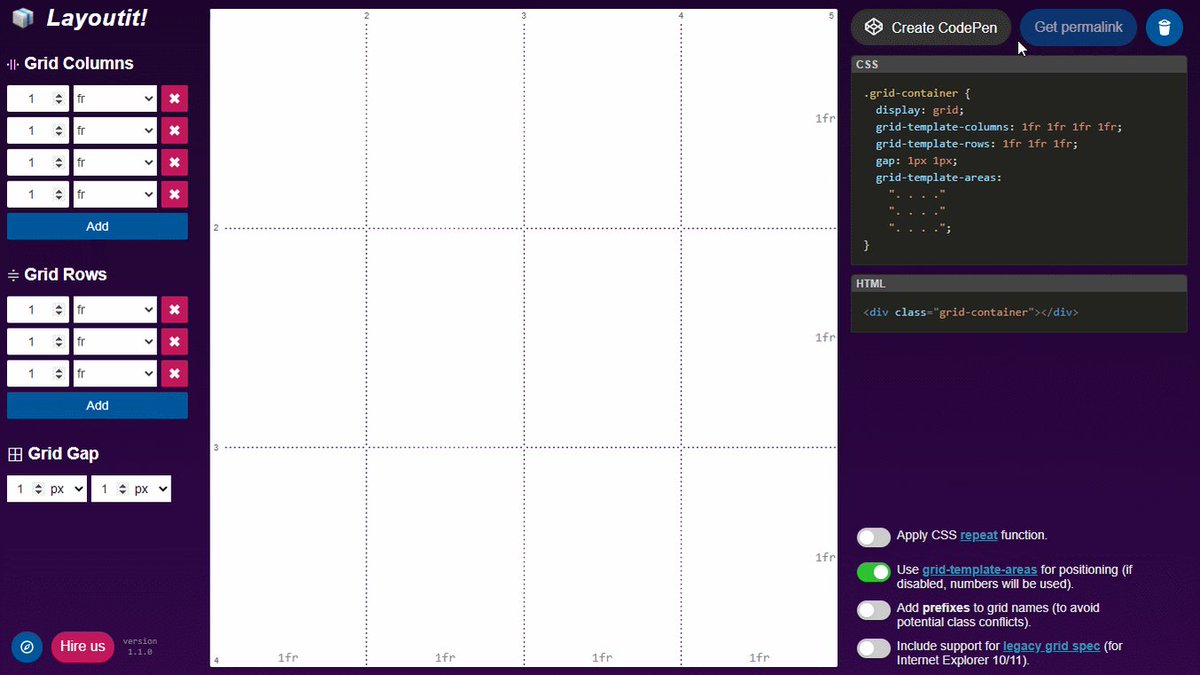1200x675 pixels.
Task: Open the unit dropdown of the second column
Action: click(x=115, y=130)
